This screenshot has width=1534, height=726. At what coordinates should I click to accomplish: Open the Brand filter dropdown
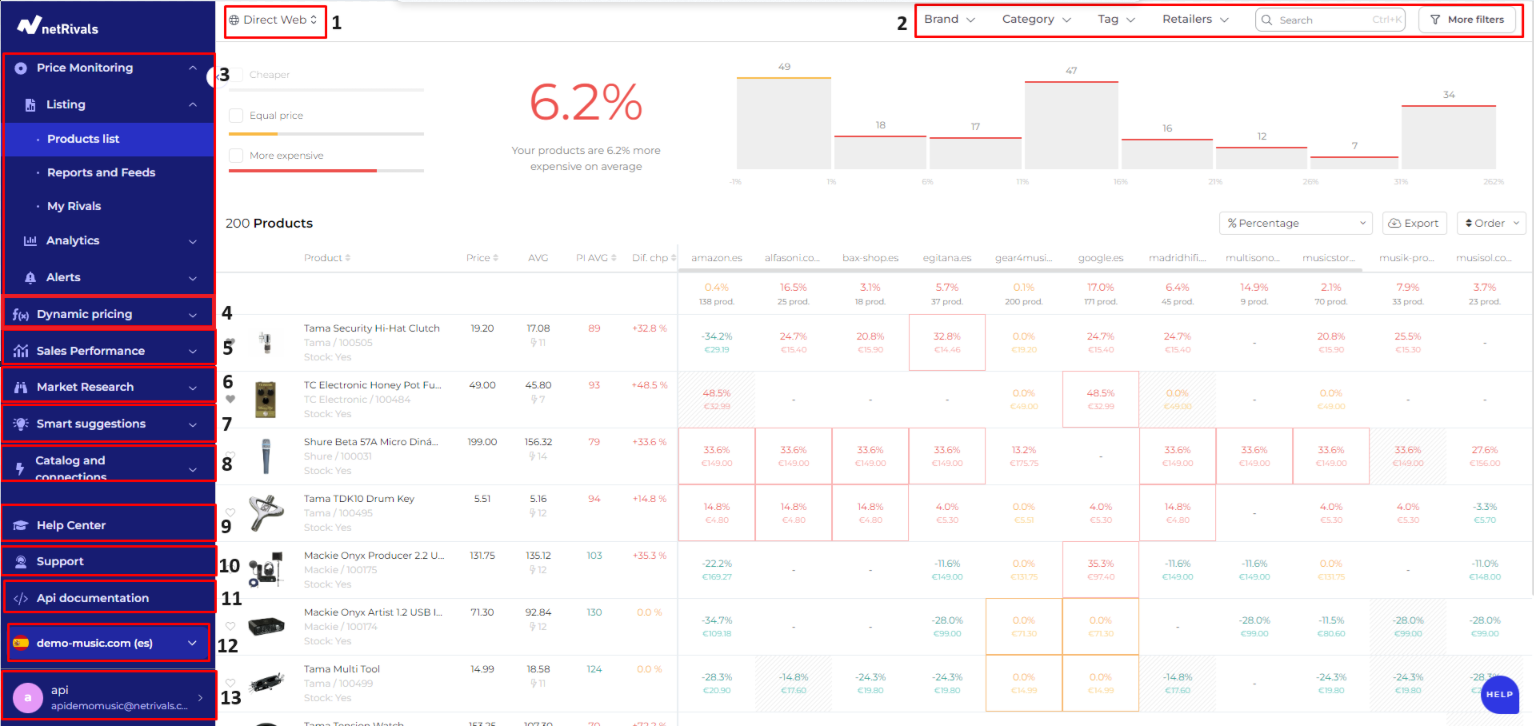click(x=949, y=20)
